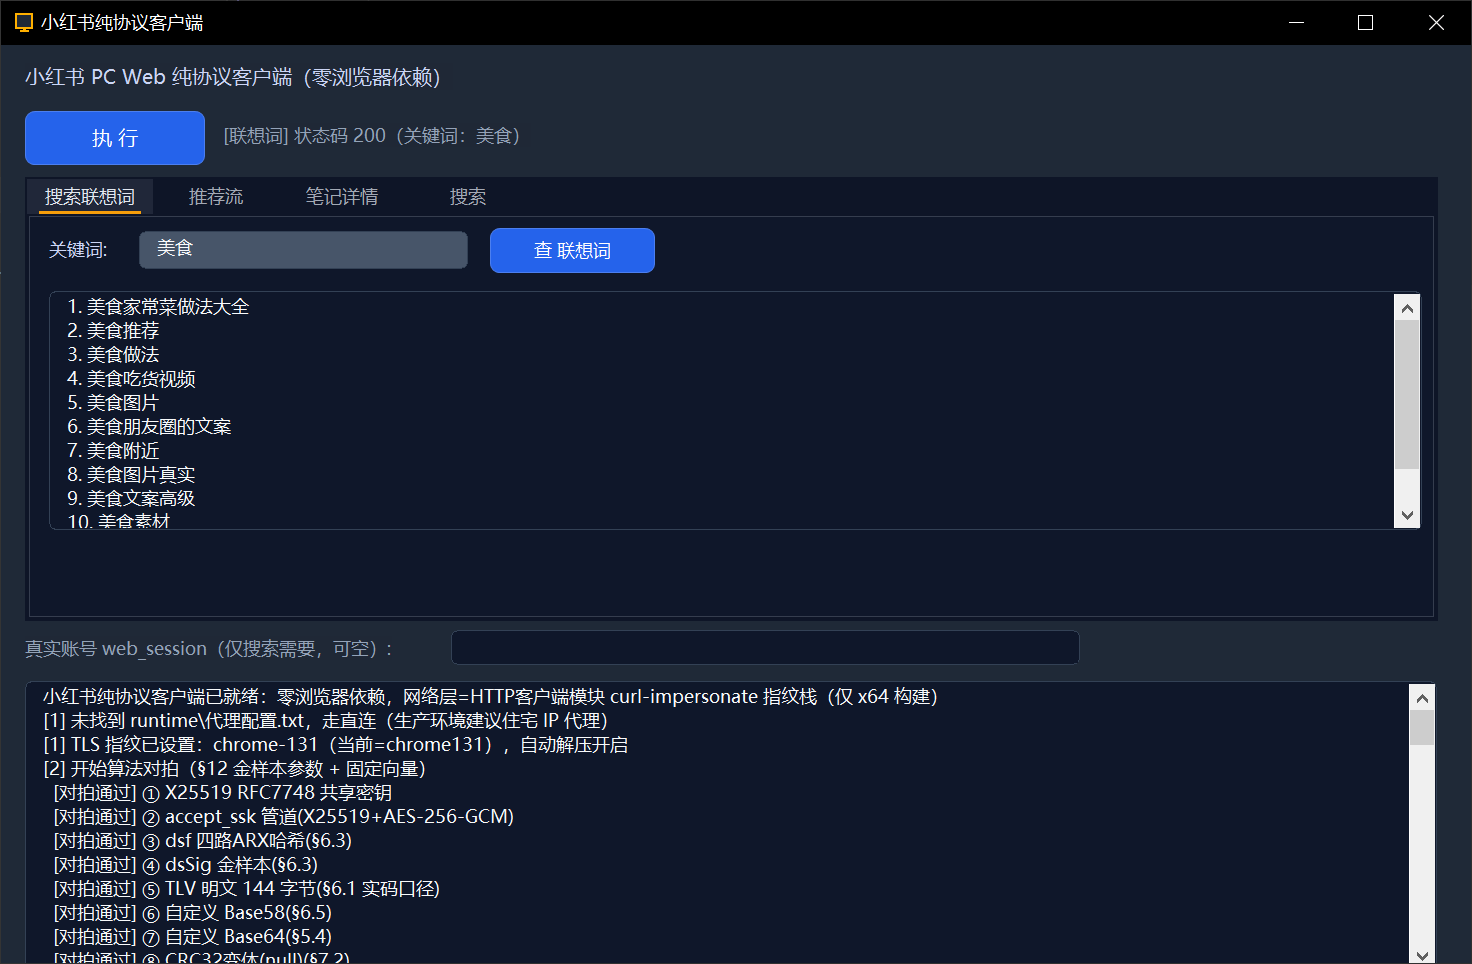Select result 美食推荐
This screenshot has width=1472, height=964.
coord(113,331)
